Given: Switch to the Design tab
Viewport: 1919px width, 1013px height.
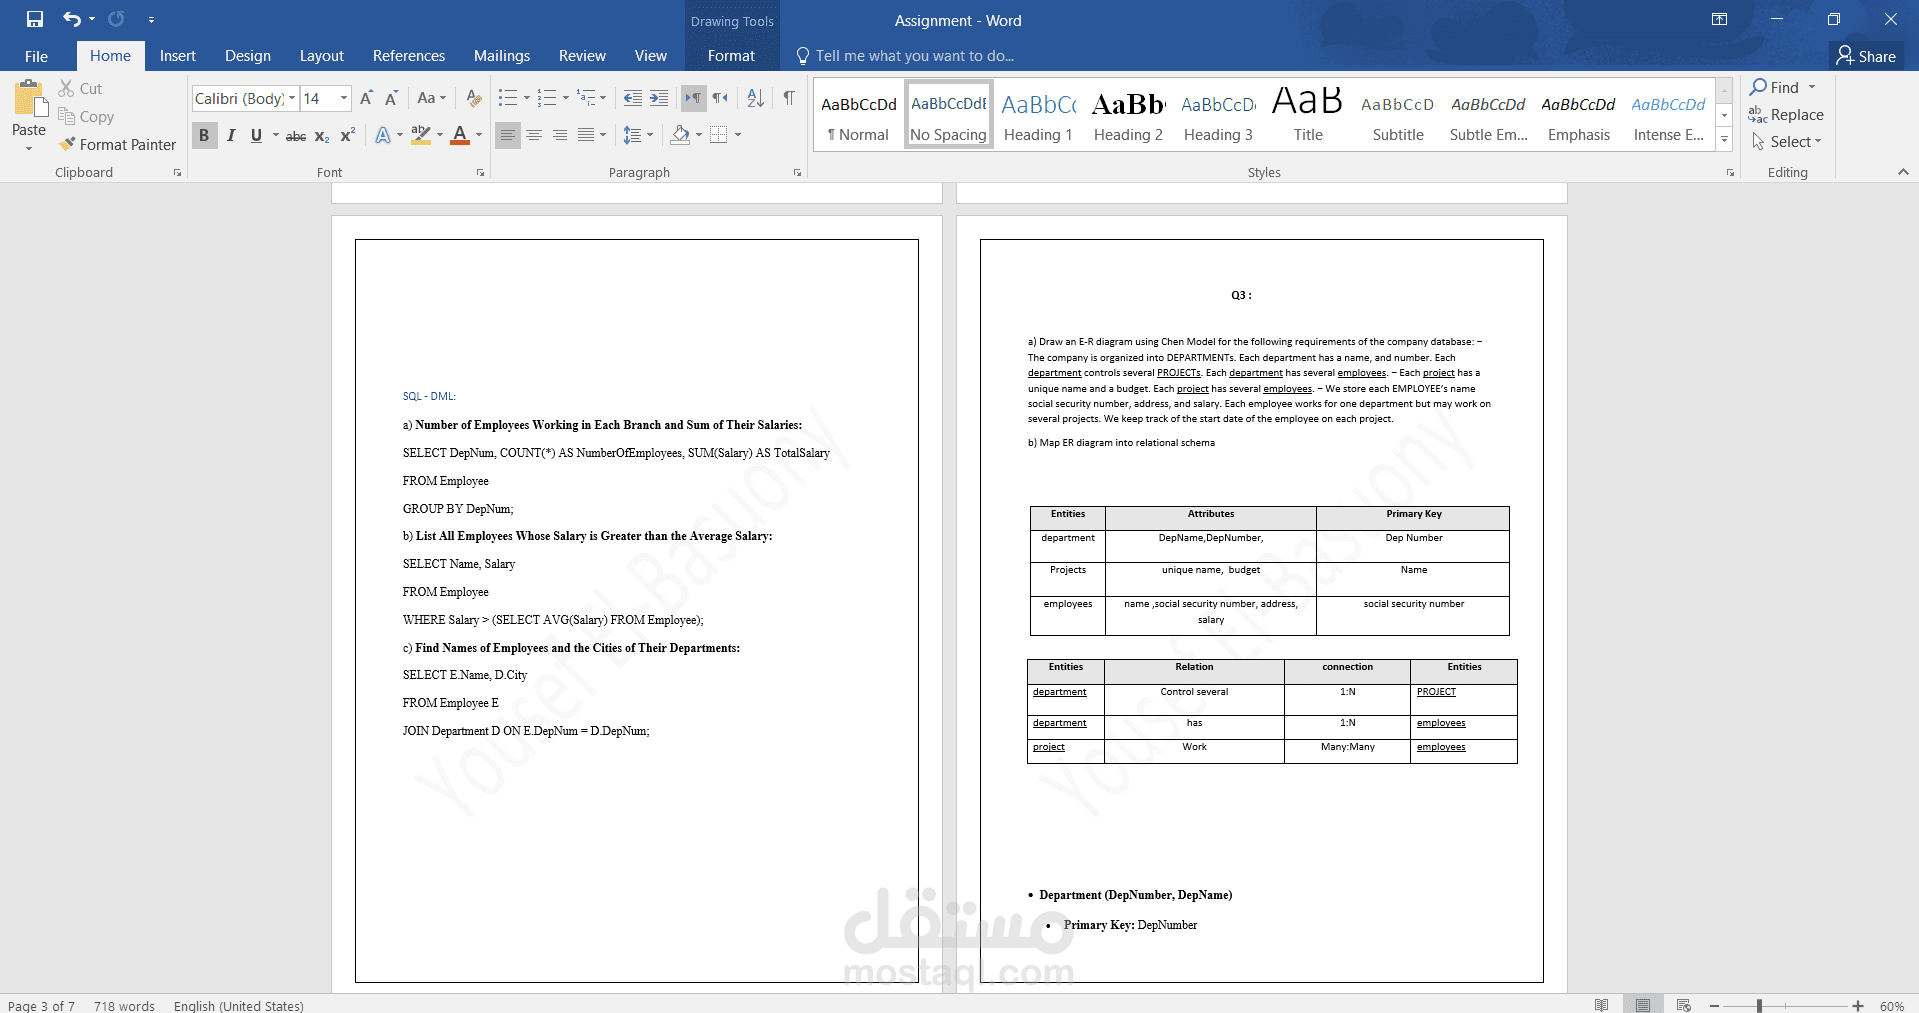Looking at the screenshot, I should (x=248, y=56).
